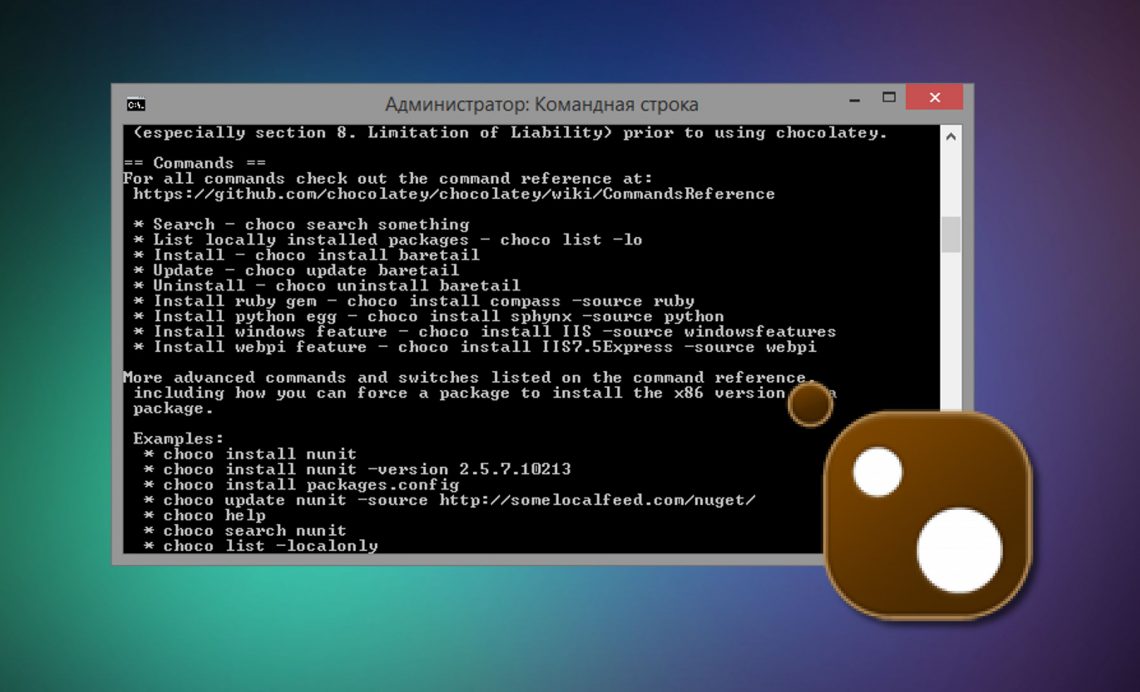Click the large white circle inside Chocolatey logo
This screenshot has height=692, width=1140.
coord(958,550)
